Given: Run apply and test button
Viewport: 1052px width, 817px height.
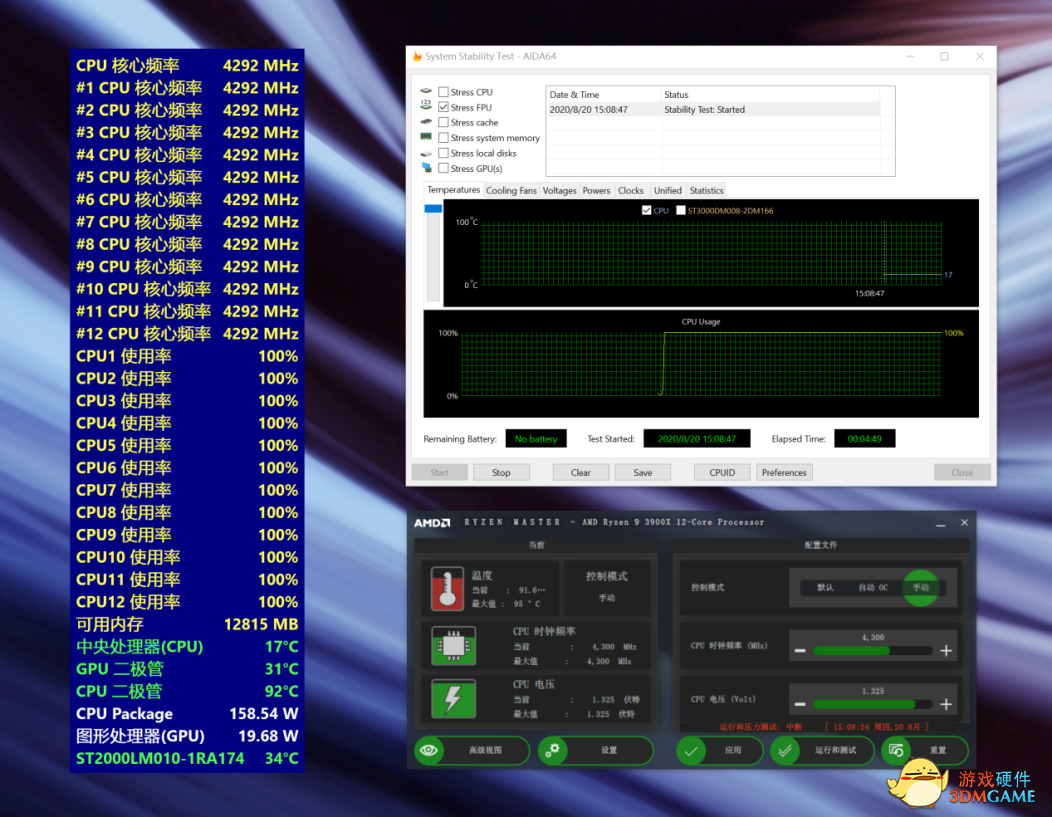Looking at the screenshot, I should click(x=823, y=750).
